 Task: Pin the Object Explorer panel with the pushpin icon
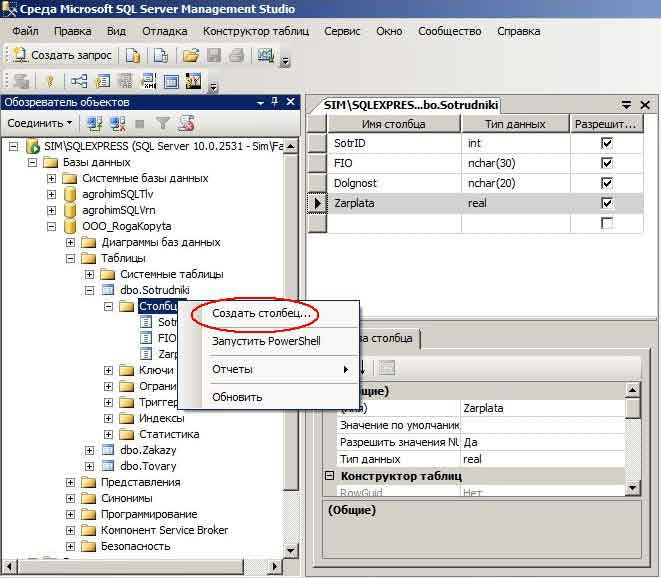[275, 102]
